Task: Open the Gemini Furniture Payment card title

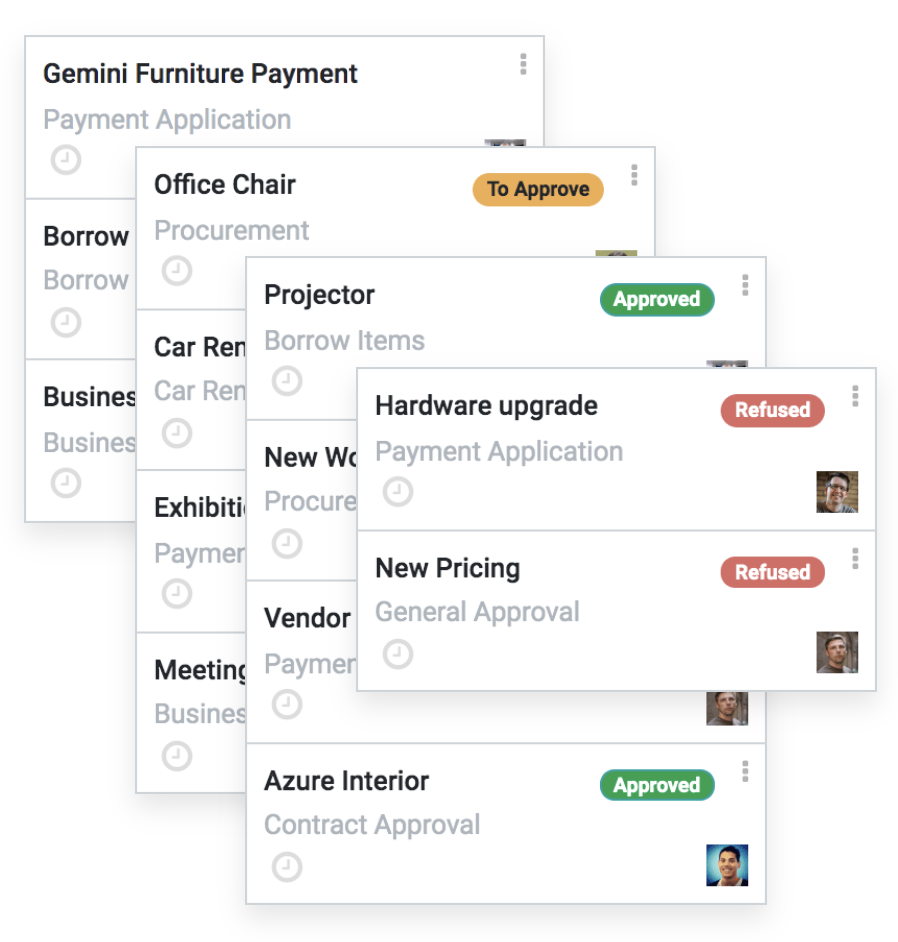Action: click(200, 74)
